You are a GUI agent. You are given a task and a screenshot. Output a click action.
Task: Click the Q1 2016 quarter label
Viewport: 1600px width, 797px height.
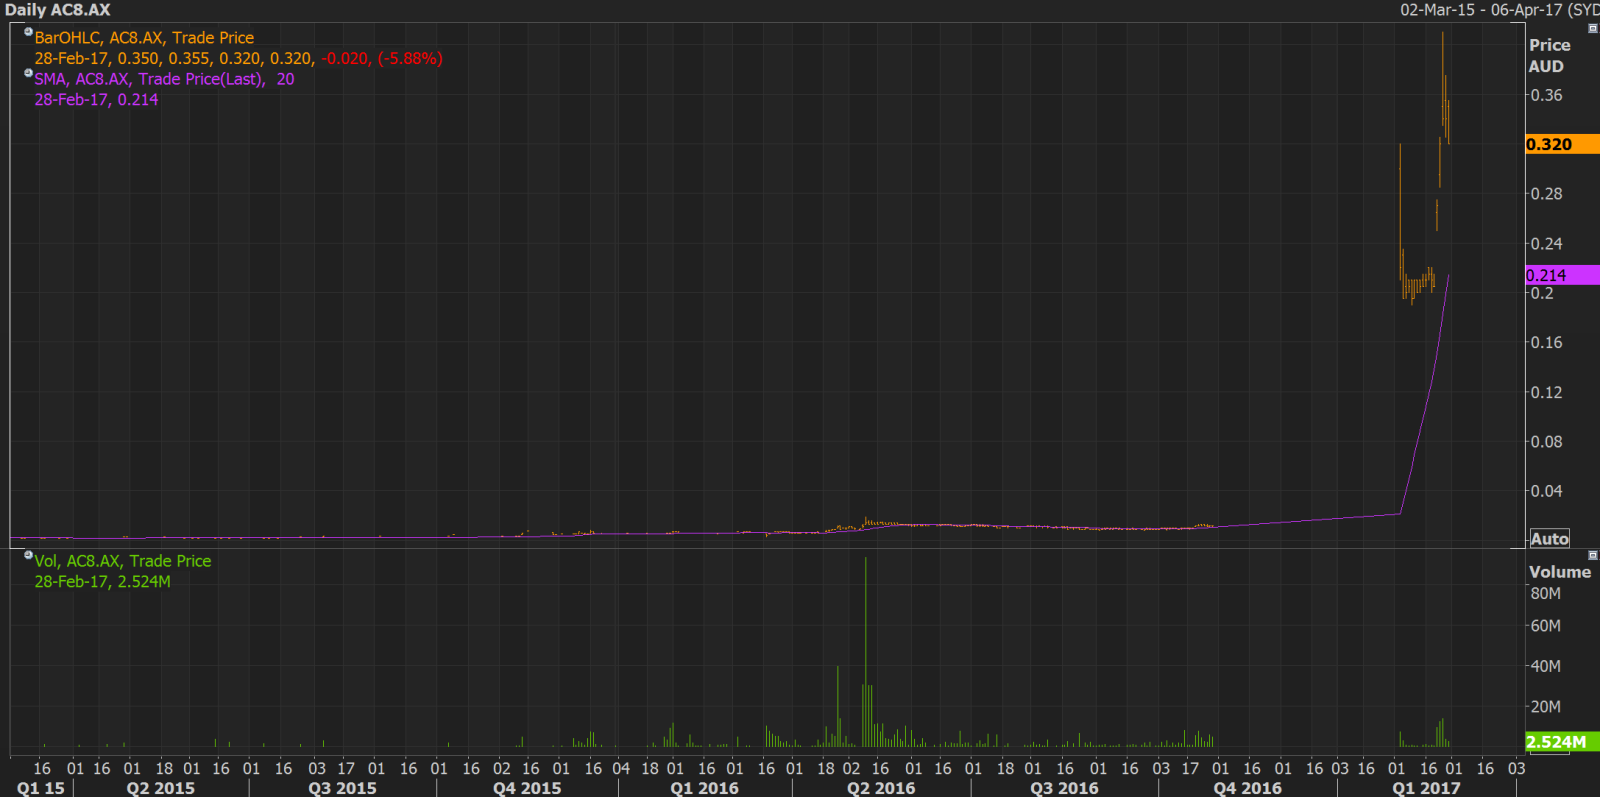(x=704, y=788)
